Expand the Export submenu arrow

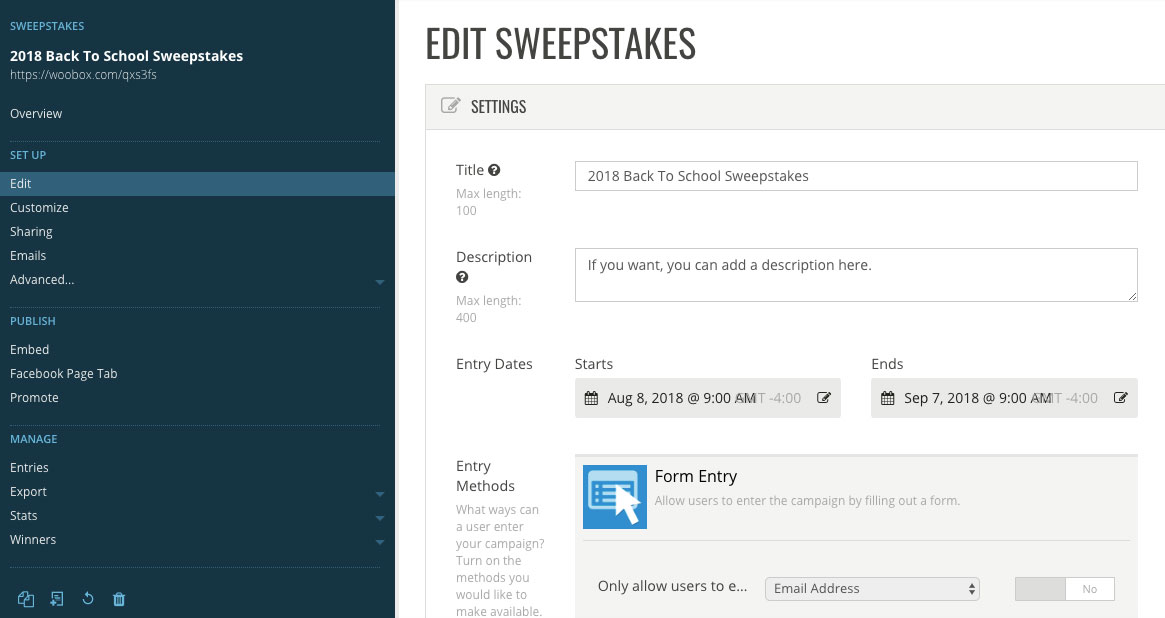click(380, 494)
